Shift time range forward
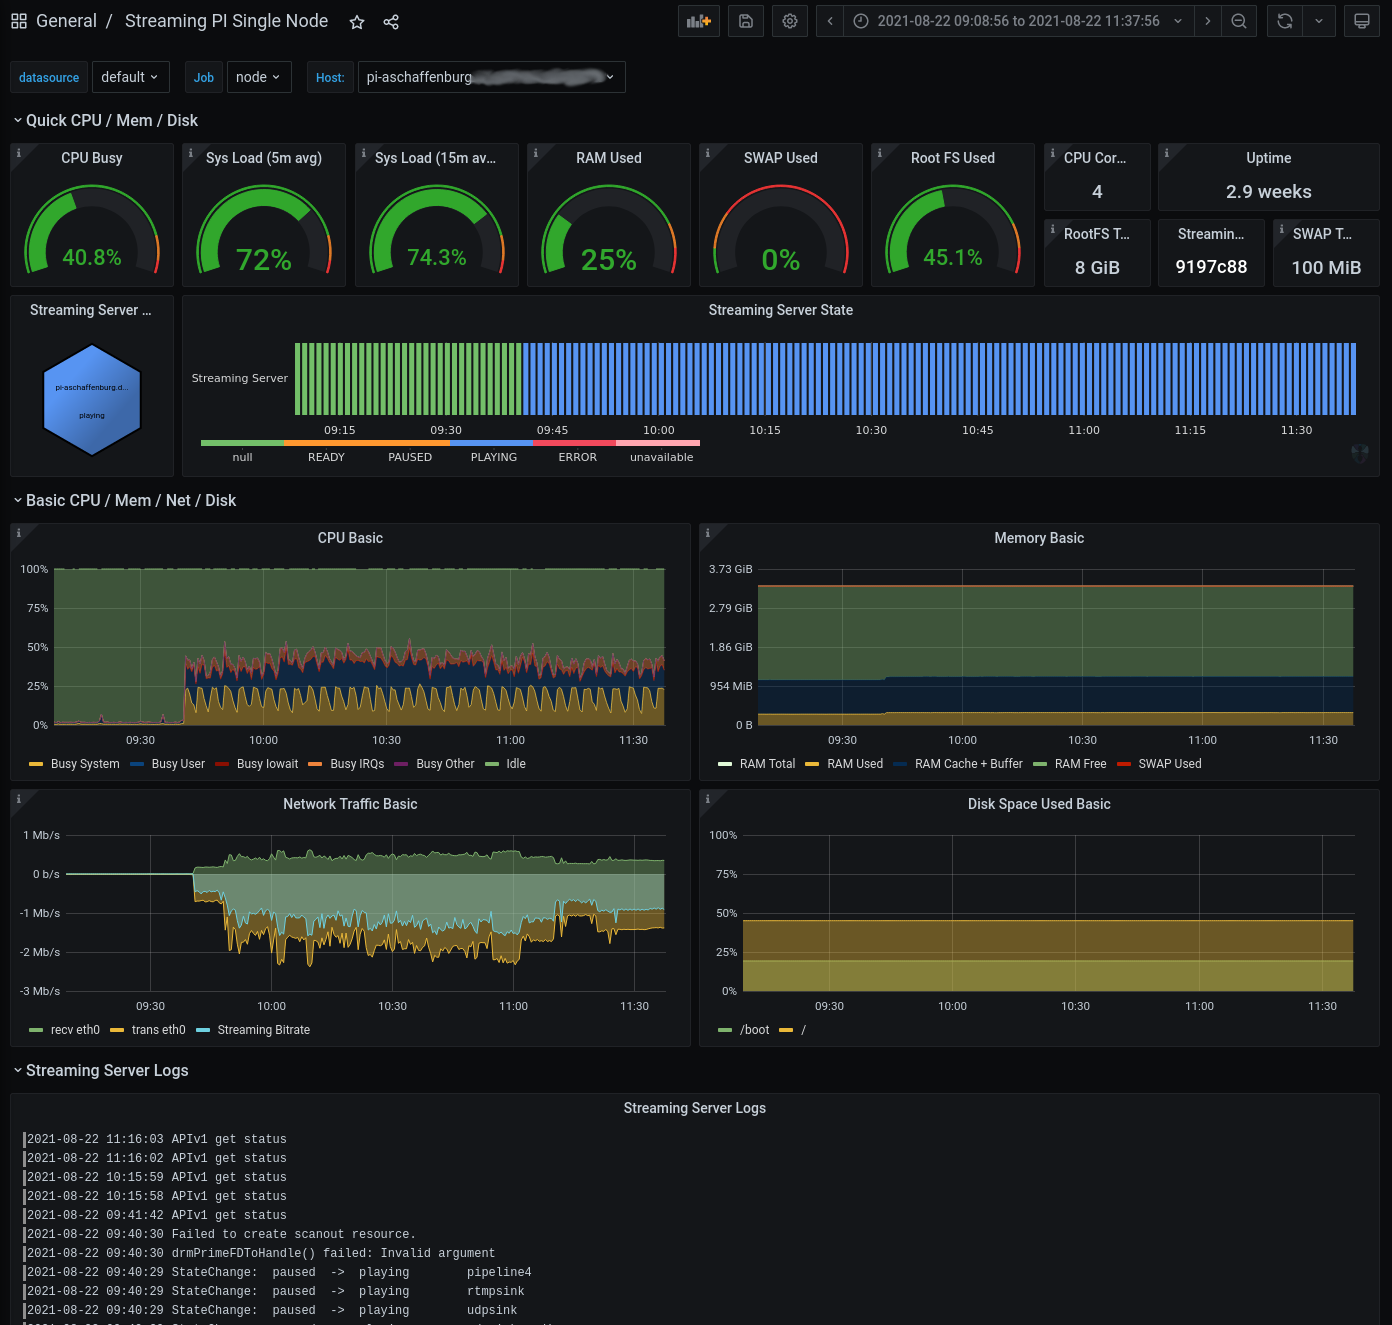The height and width of the screenshot is (1325, 1392). coord(1207,21)
